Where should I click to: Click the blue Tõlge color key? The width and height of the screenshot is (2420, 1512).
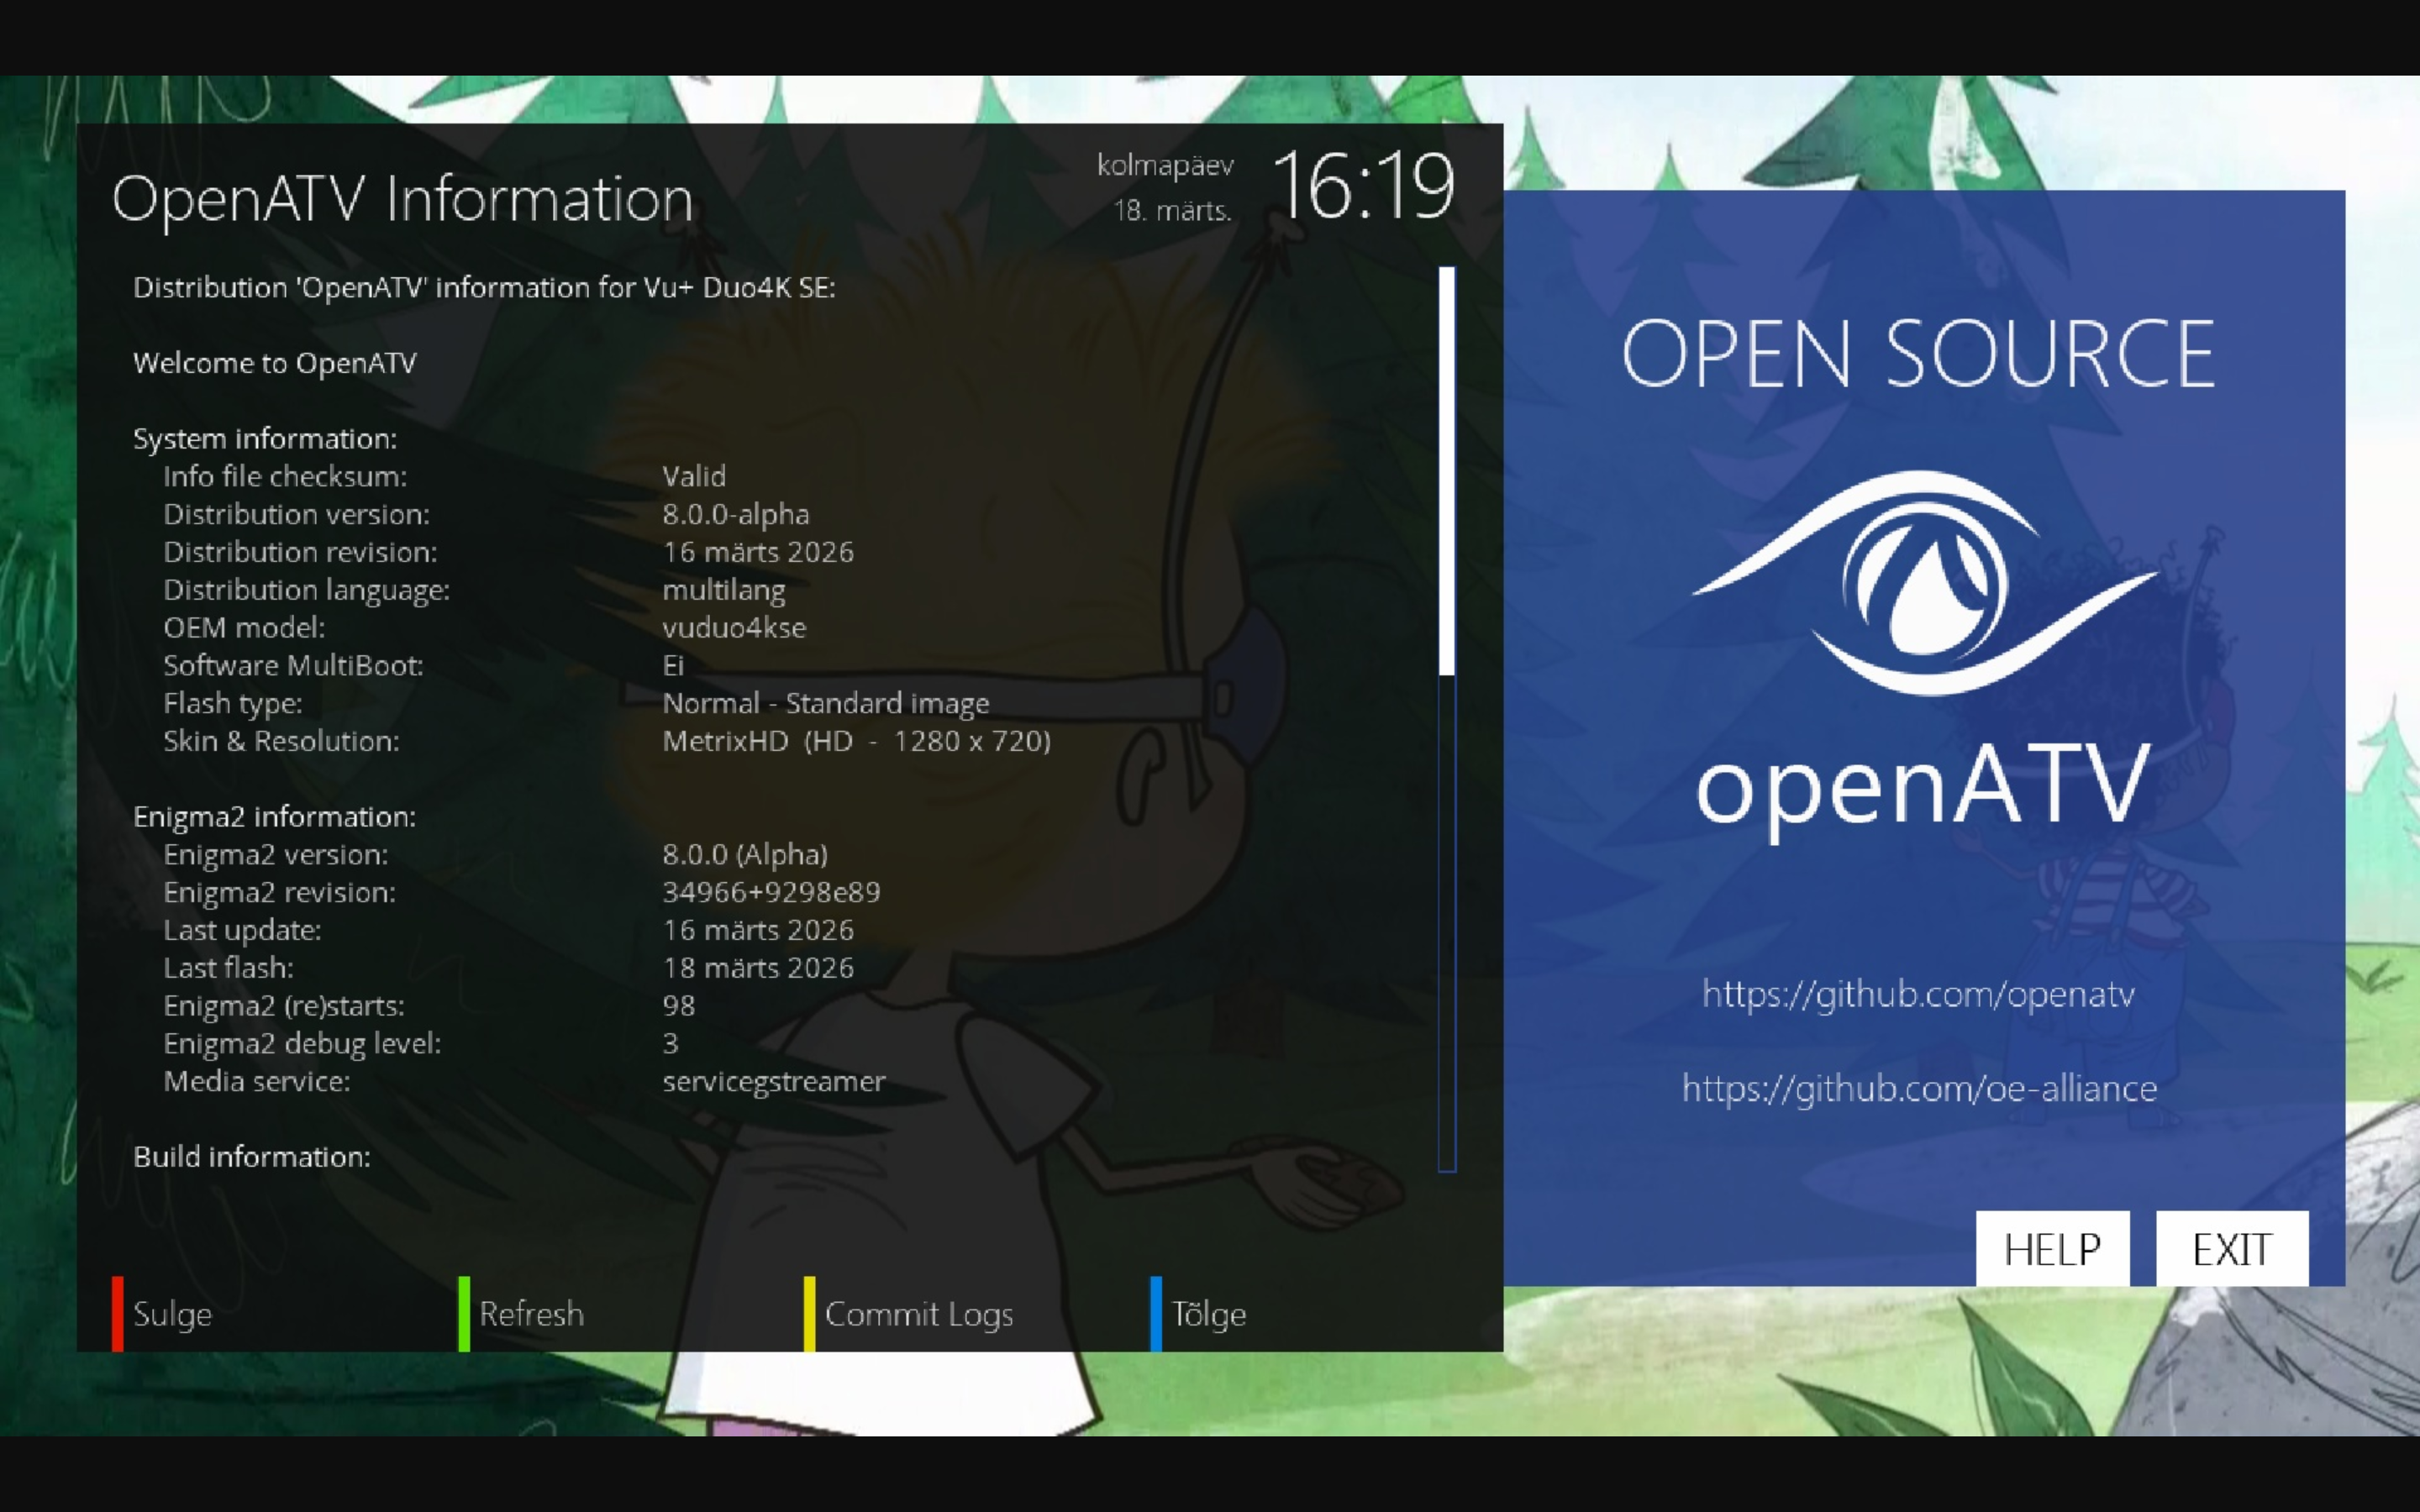[1156, 1313]
